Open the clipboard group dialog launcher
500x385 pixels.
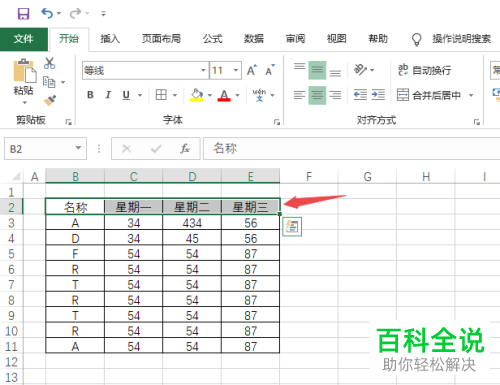click(69, 122)
